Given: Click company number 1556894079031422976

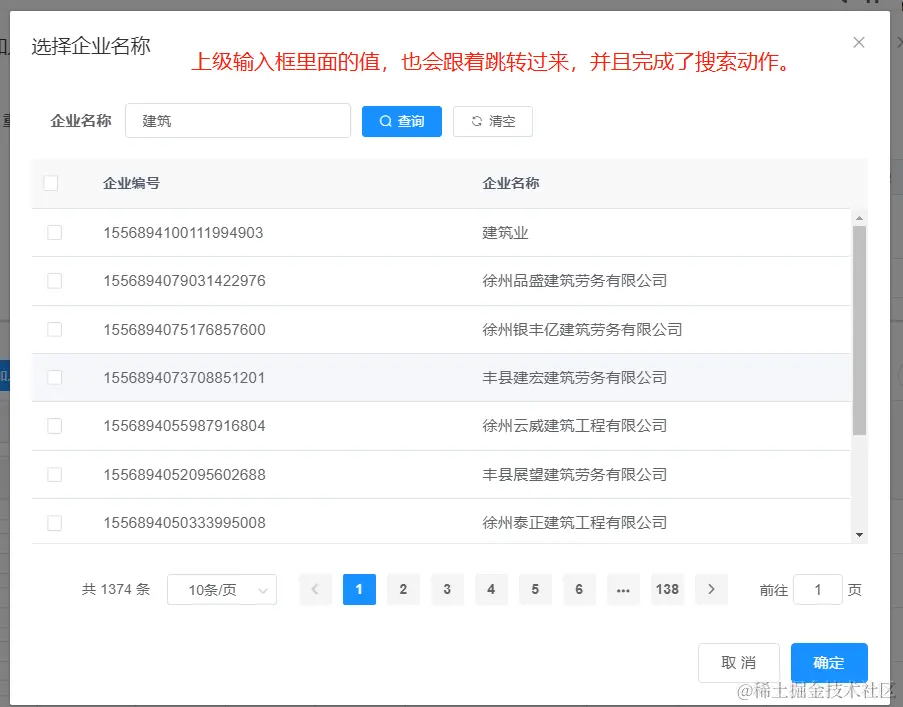Looking at the screenshot, I should 184,281.
